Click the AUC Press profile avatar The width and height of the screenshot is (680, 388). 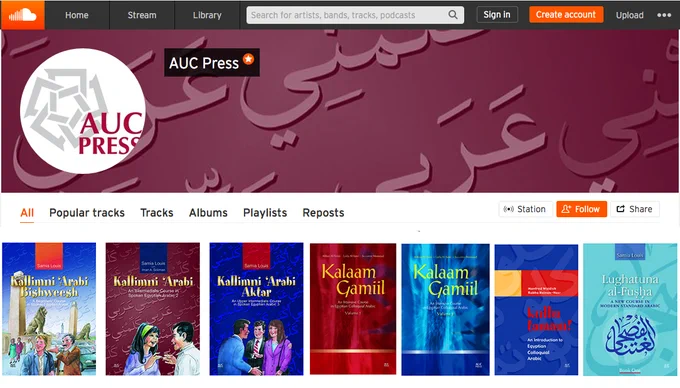[x=83, y=111]
